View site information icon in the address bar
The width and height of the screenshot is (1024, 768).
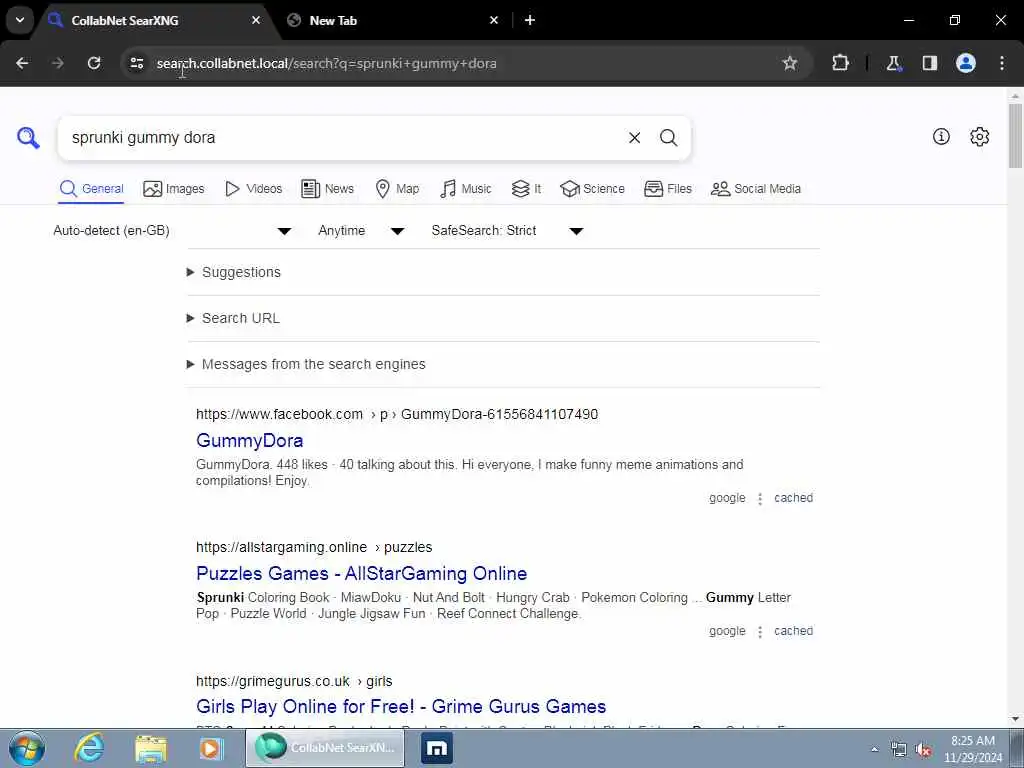click(x=136, y=63)
